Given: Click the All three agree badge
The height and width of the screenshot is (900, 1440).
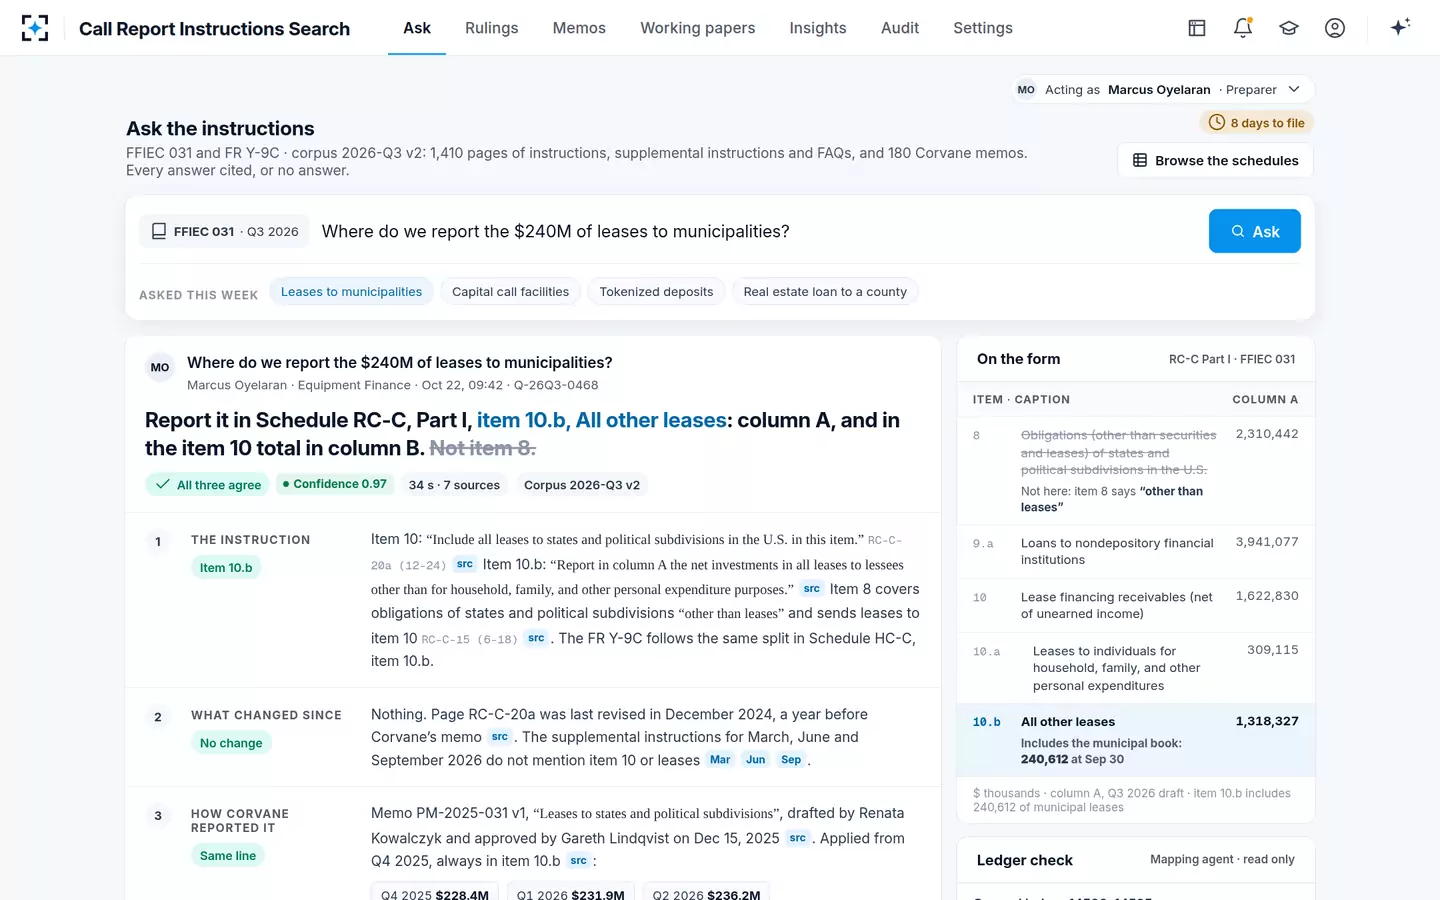Looking at the screenshot, I should click(x=207, y=484).
